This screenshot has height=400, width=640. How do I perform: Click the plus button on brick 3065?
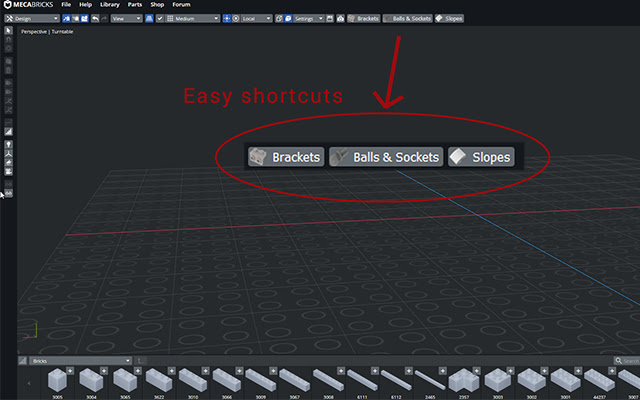click(138, 371)
